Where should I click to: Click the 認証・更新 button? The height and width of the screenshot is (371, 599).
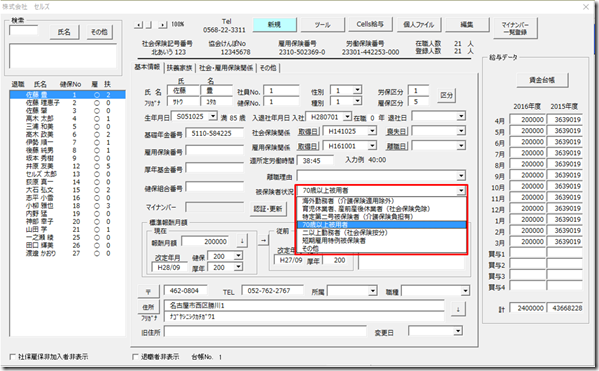coord(268,209)
